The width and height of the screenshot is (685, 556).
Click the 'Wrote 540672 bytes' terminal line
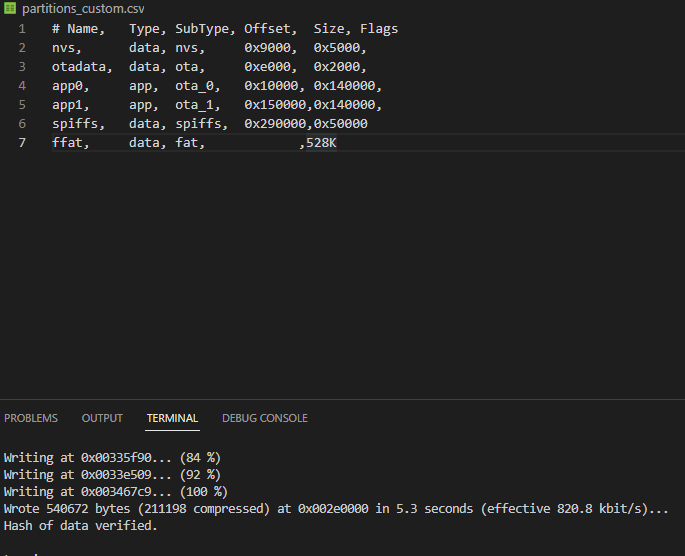(x=336, y=509)
